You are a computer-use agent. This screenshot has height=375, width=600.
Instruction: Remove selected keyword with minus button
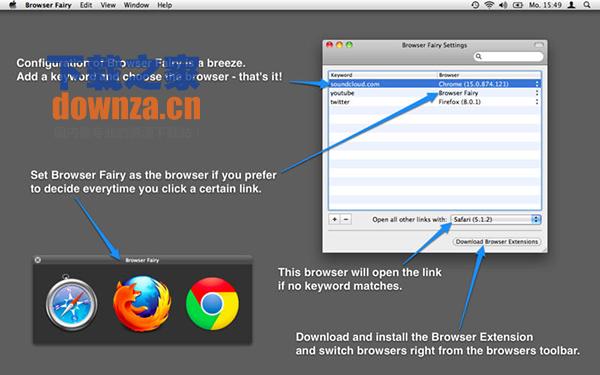(346, 219)
